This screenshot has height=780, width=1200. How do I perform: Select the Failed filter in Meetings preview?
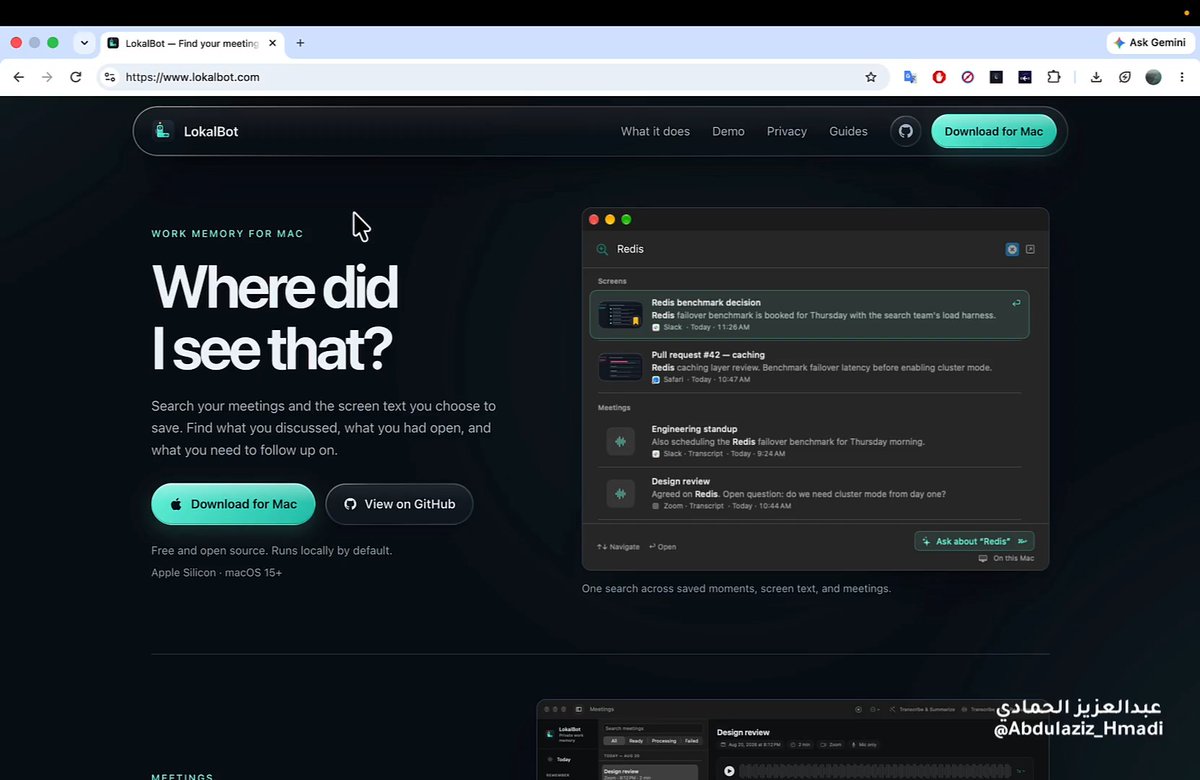(x=692, y=741)
